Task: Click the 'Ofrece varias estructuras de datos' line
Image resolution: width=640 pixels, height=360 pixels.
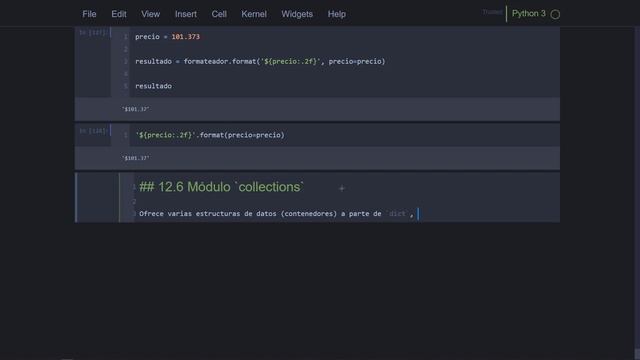Action: (276, 214)
